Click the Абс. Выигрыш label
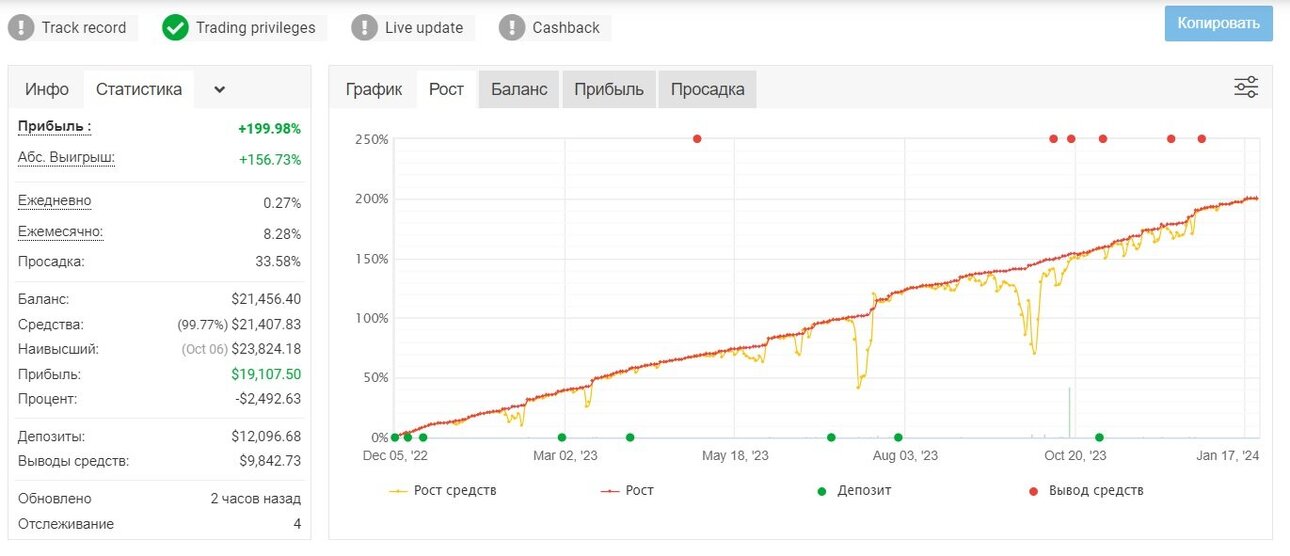The width and height of the screenshot is (1290, 556). point(66,158)
